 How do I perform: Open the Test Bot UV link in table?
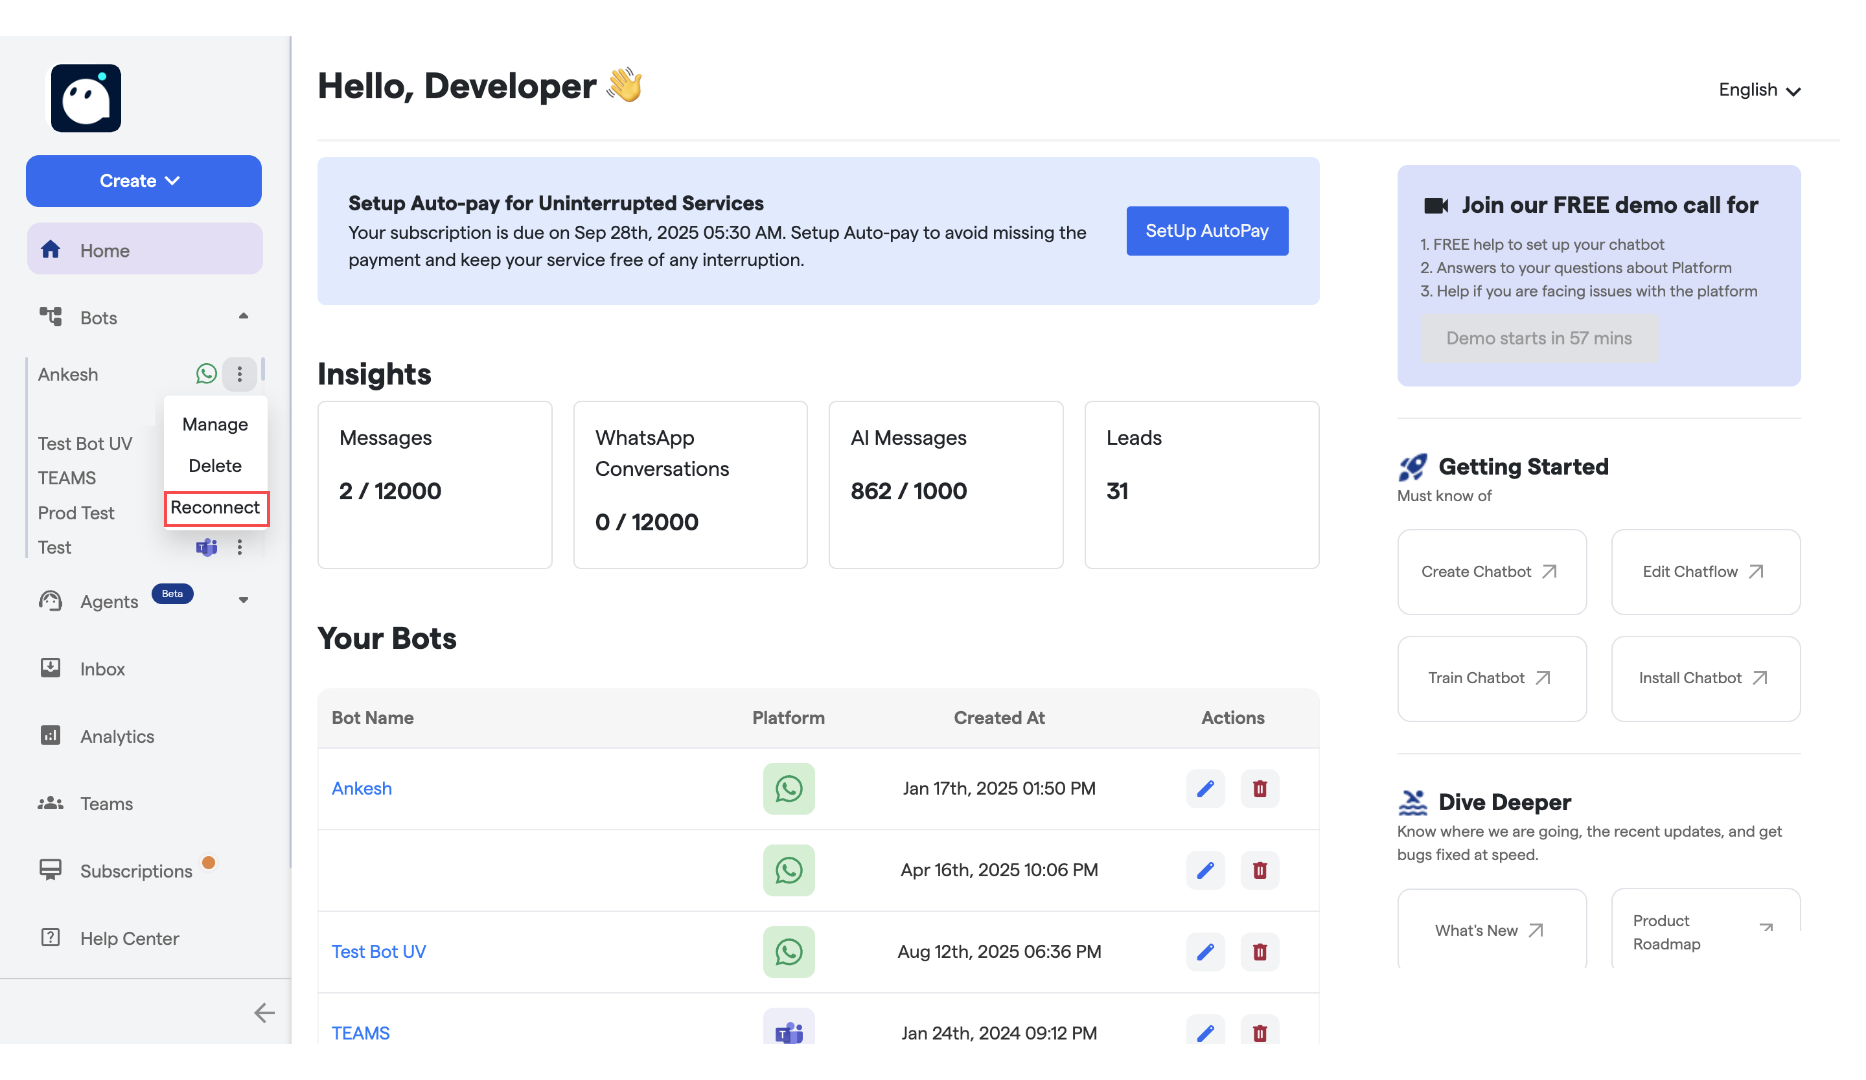(379, 952)
